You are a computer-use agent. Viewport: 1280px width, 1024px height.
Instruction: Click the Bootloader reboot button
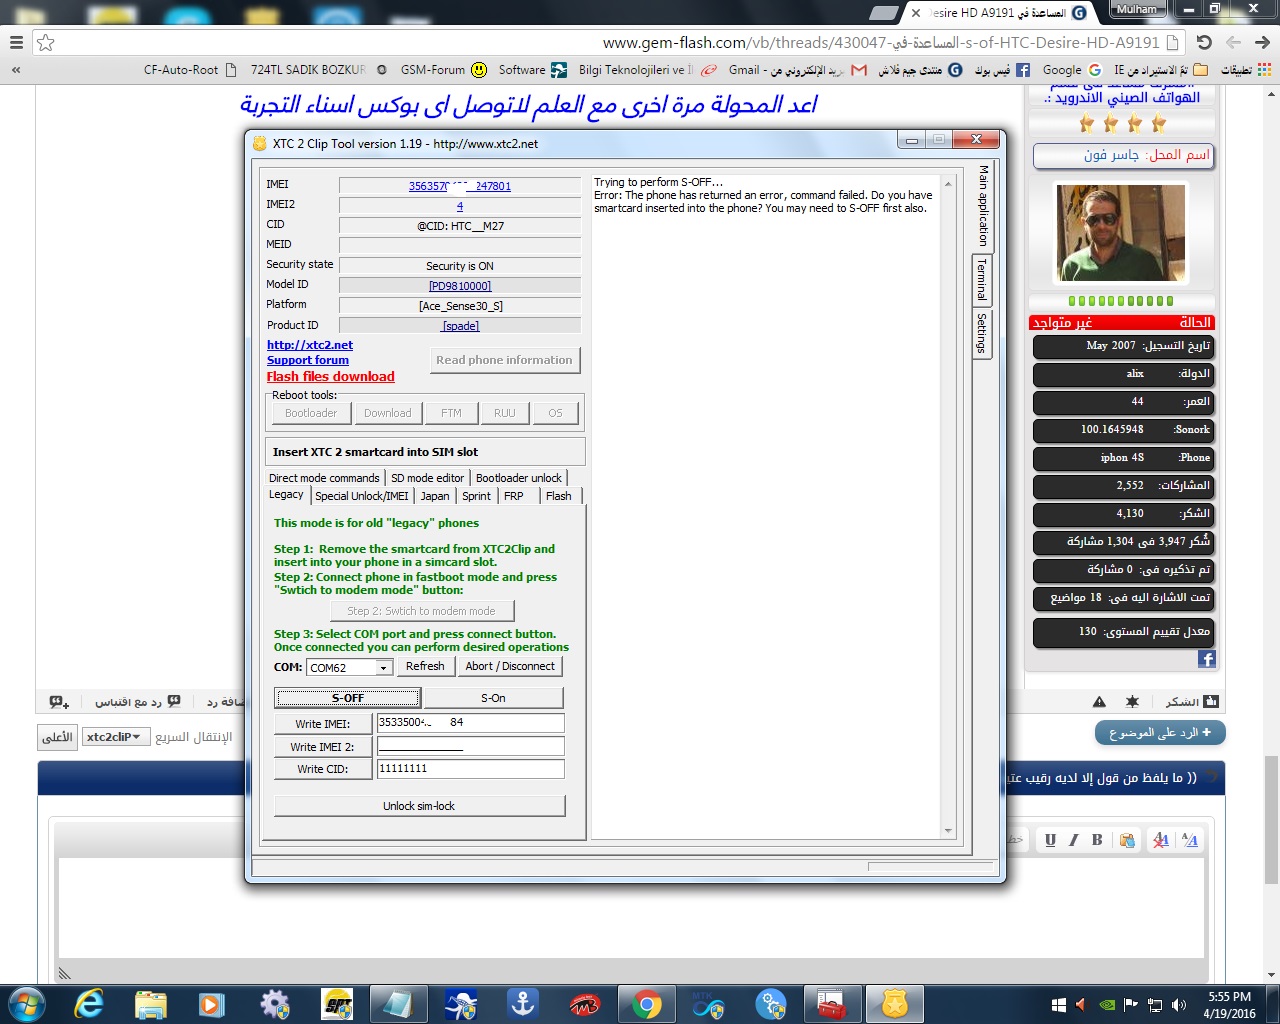pyautogui.click(x=311, y=413)
